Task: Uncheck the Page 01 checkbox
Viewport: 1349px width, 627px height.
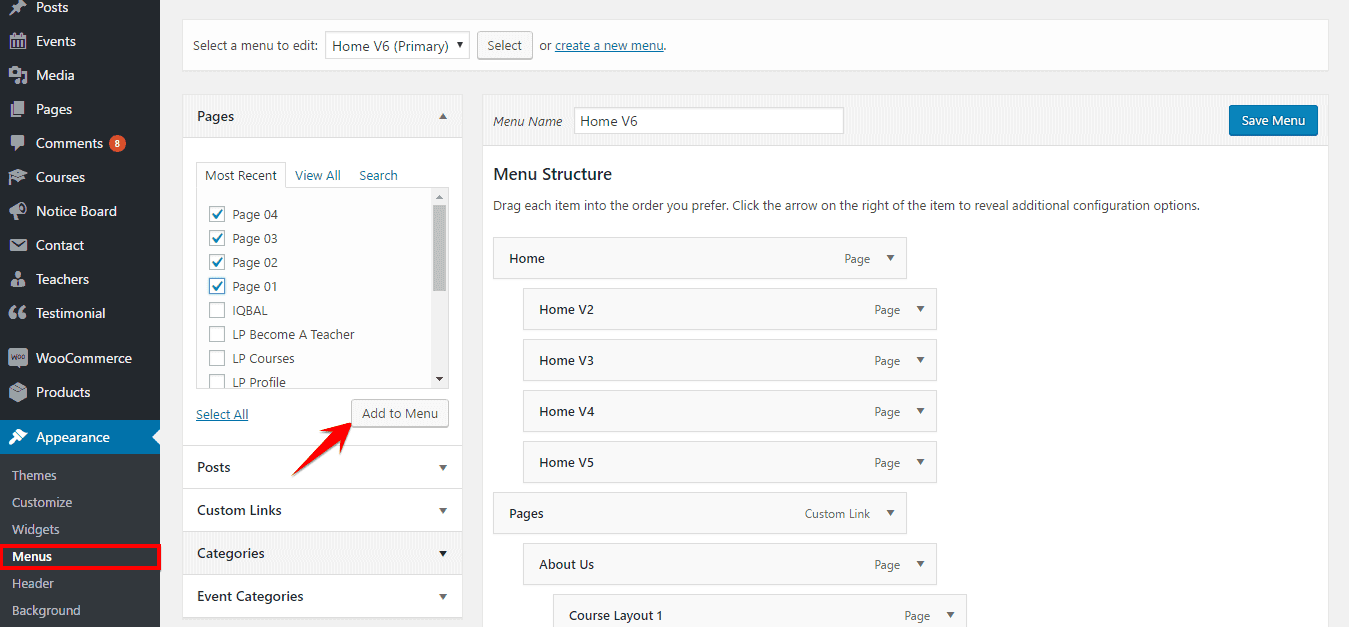Action: 217,286
